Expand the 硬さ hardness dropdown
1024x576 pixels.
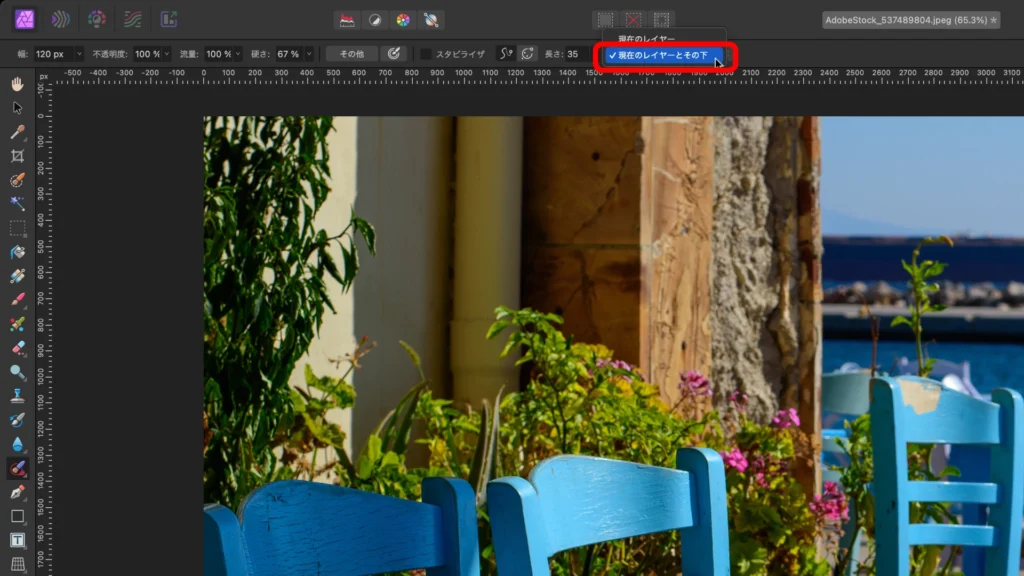(308, 54)
